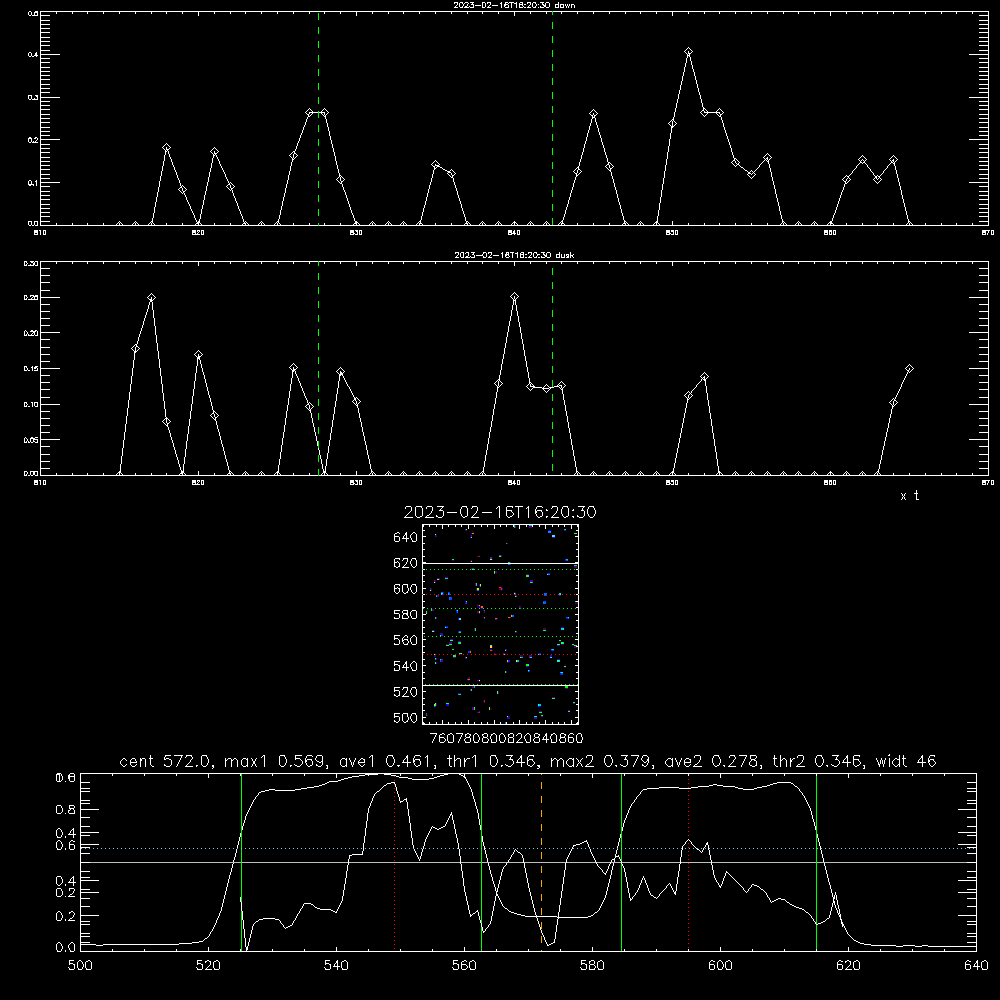Screen dimensions: 1000x1000
Task: Click dusk plot x-axis label "820"
Action: pyautogui.click(x=198, y=483)
